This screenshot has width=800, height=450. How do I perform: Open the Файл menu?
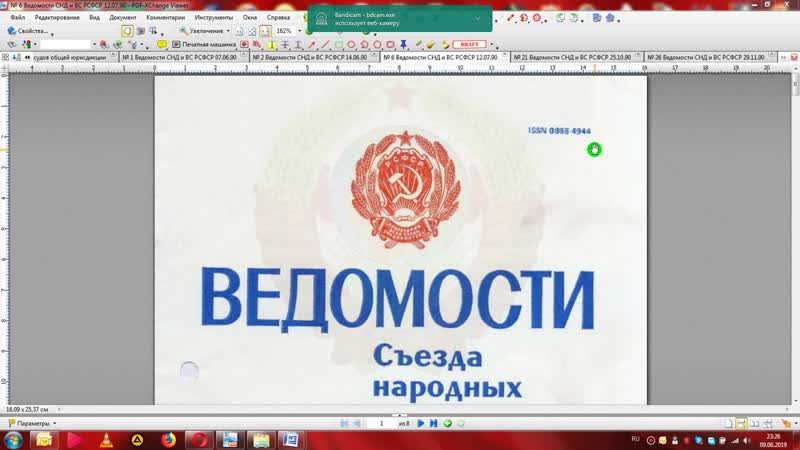17,17
